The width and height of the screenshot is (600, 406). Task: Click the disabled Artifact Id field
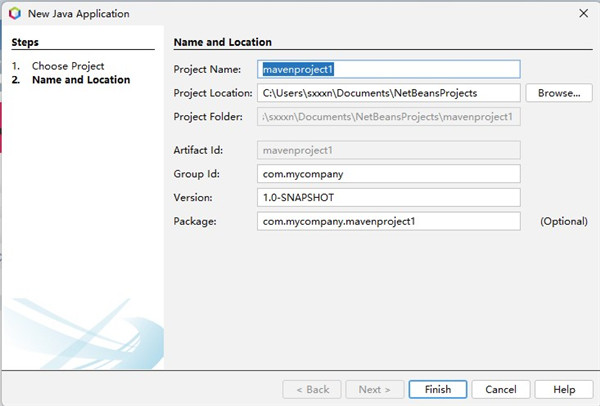[x=389, y=150]
